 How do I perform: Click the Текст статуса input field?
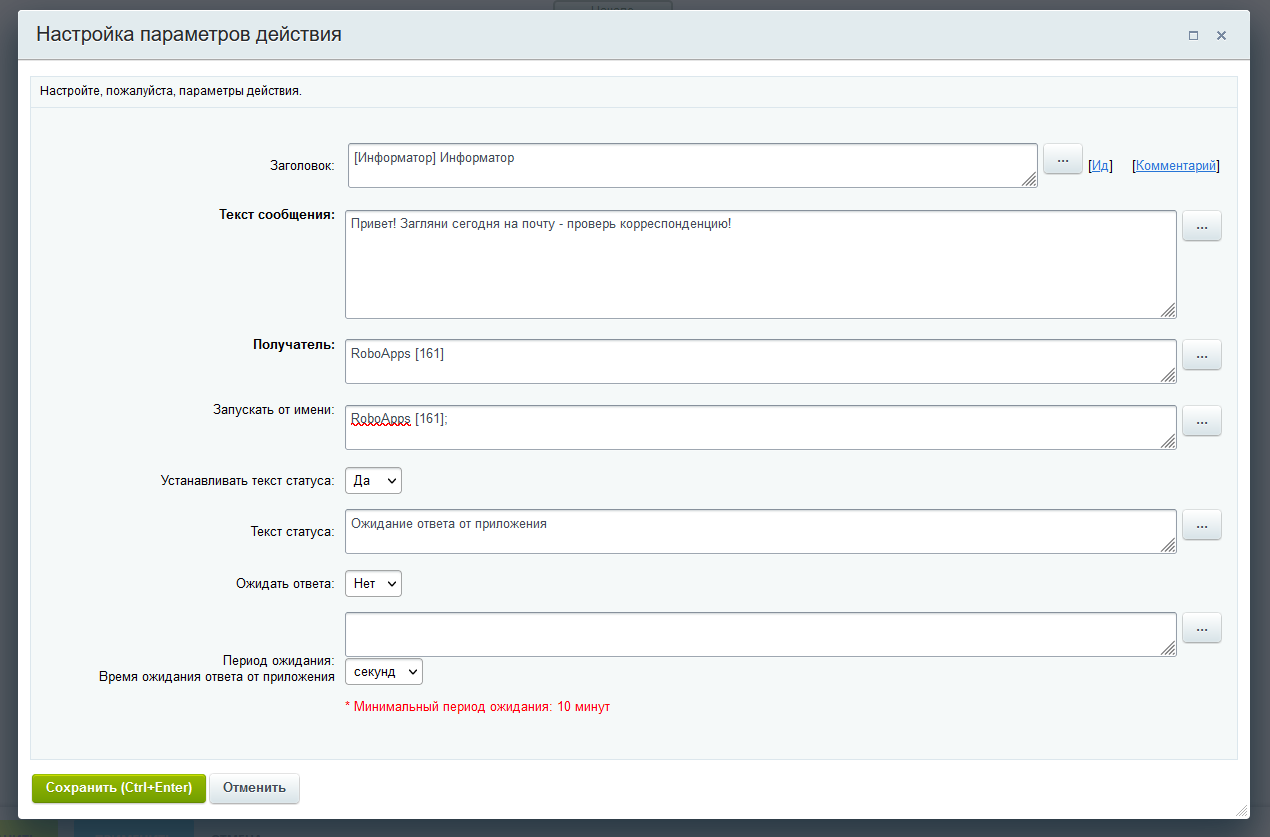[760, 531]
